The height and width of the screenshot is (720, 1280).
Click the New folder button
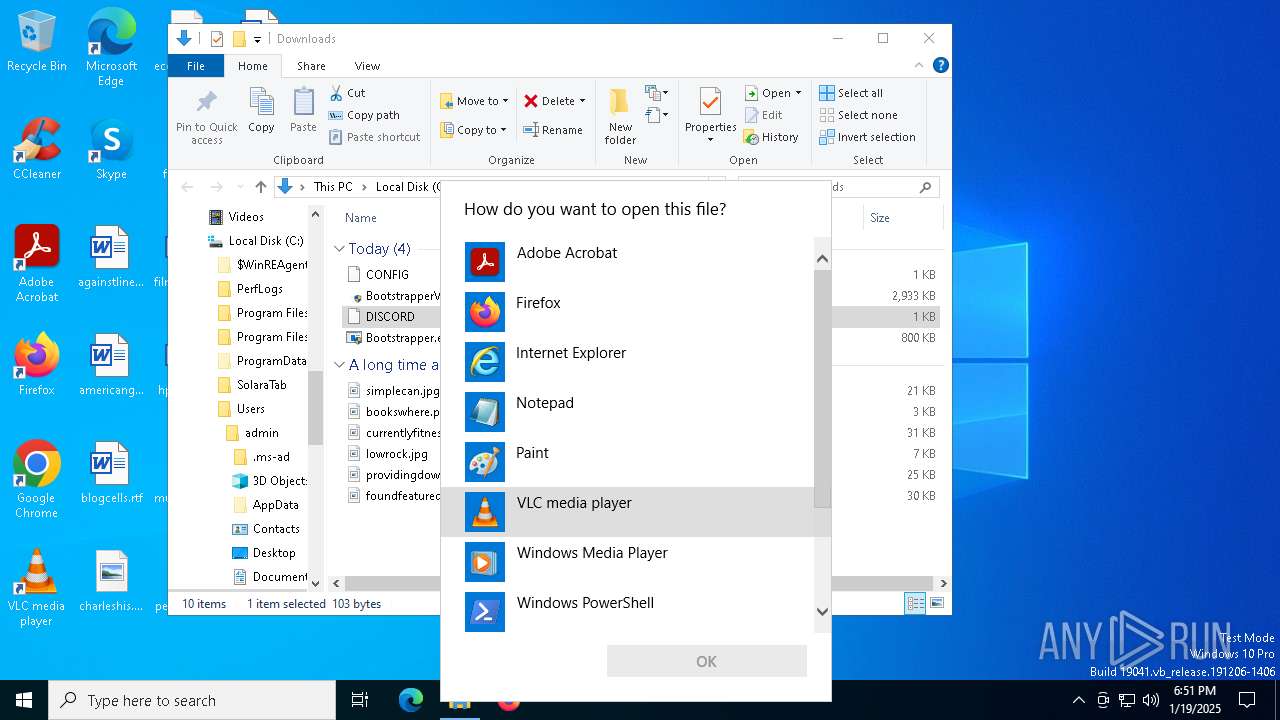coord(620,116)
